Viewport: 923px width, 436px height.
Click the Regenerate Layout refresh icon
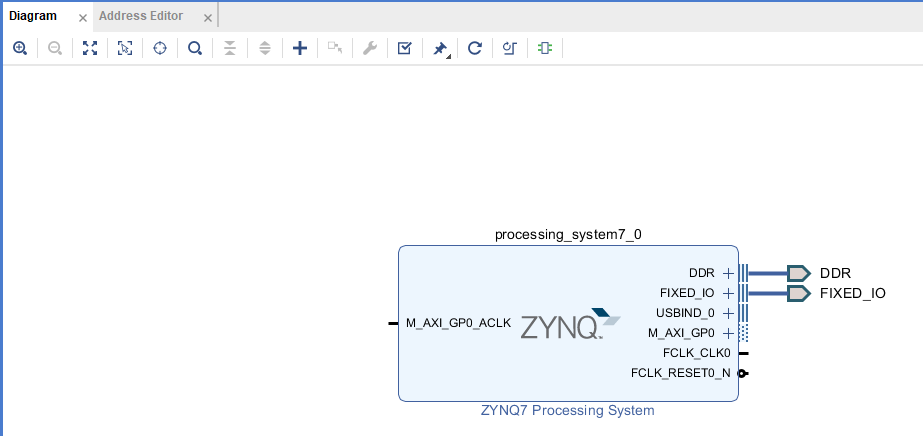point(474,48)
